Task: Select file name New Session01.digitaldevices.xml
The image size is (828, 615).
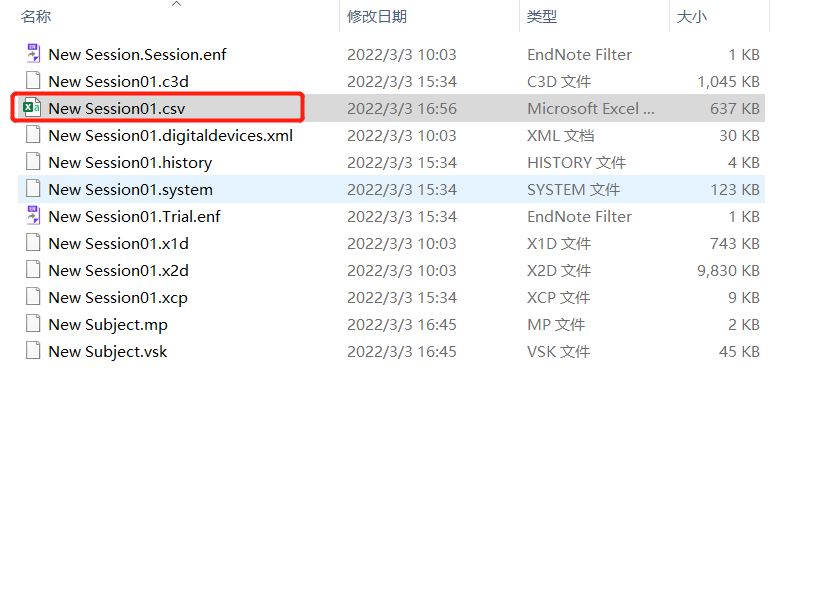Action: (x=171, y=136)
